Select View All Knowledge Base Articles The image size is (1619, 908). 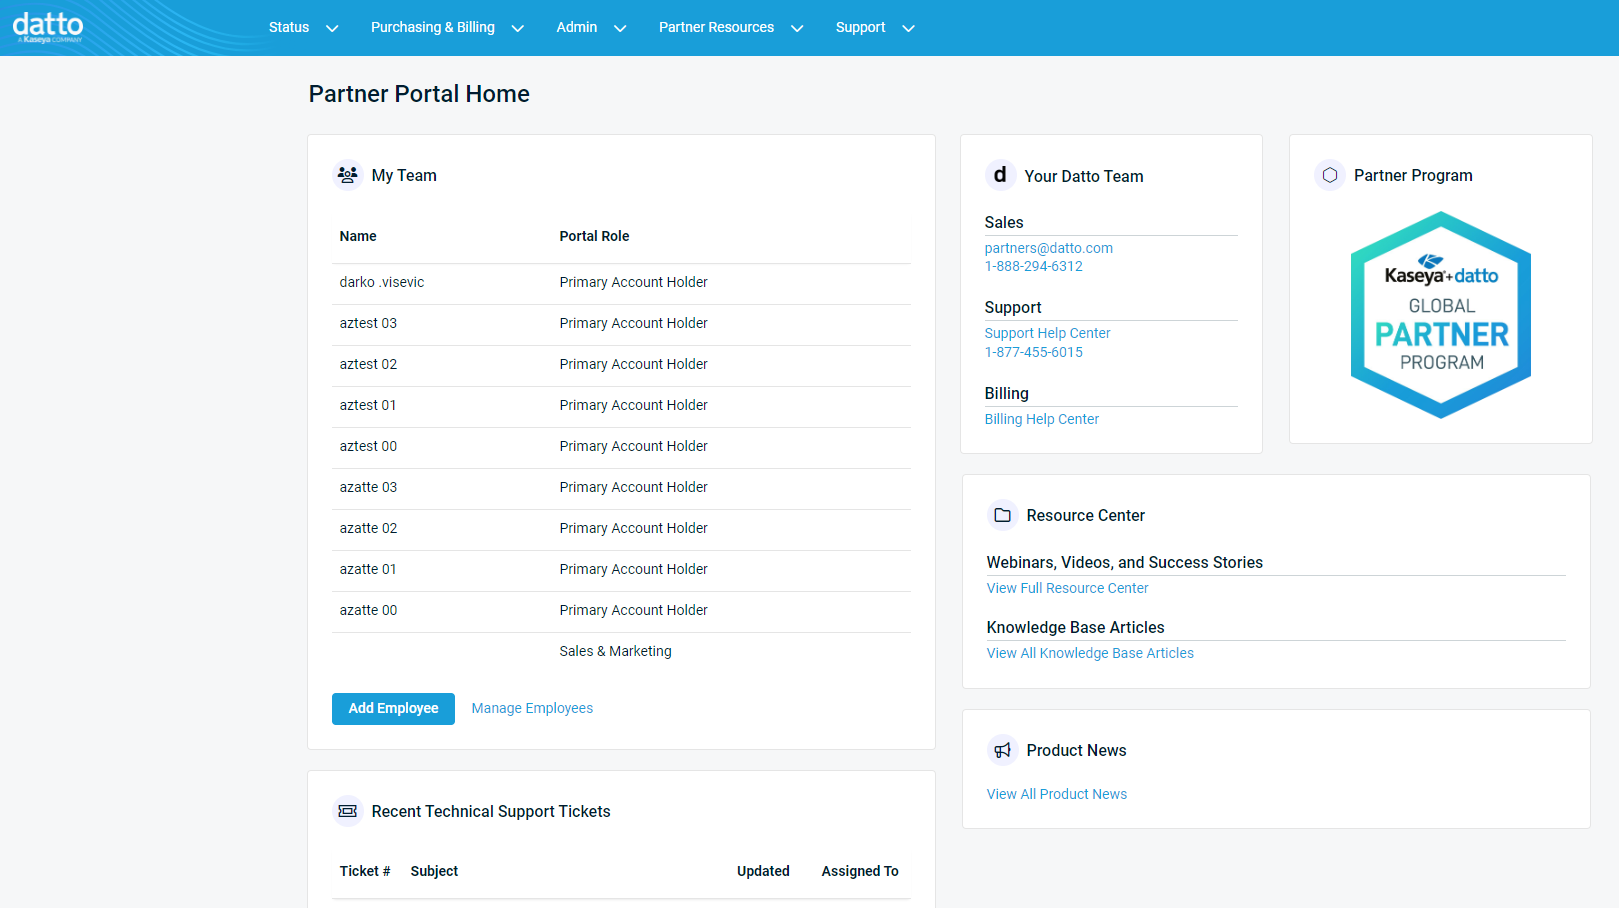[x=1090, y=653]
